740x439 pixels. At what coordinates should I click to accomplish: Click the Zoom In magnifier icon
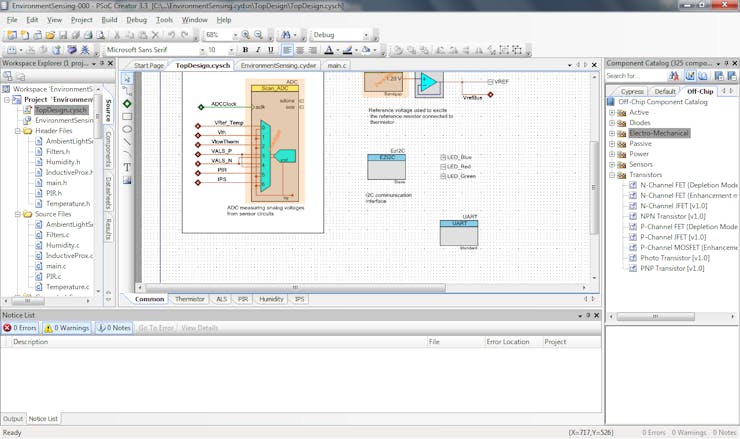(x=245, y=35)
